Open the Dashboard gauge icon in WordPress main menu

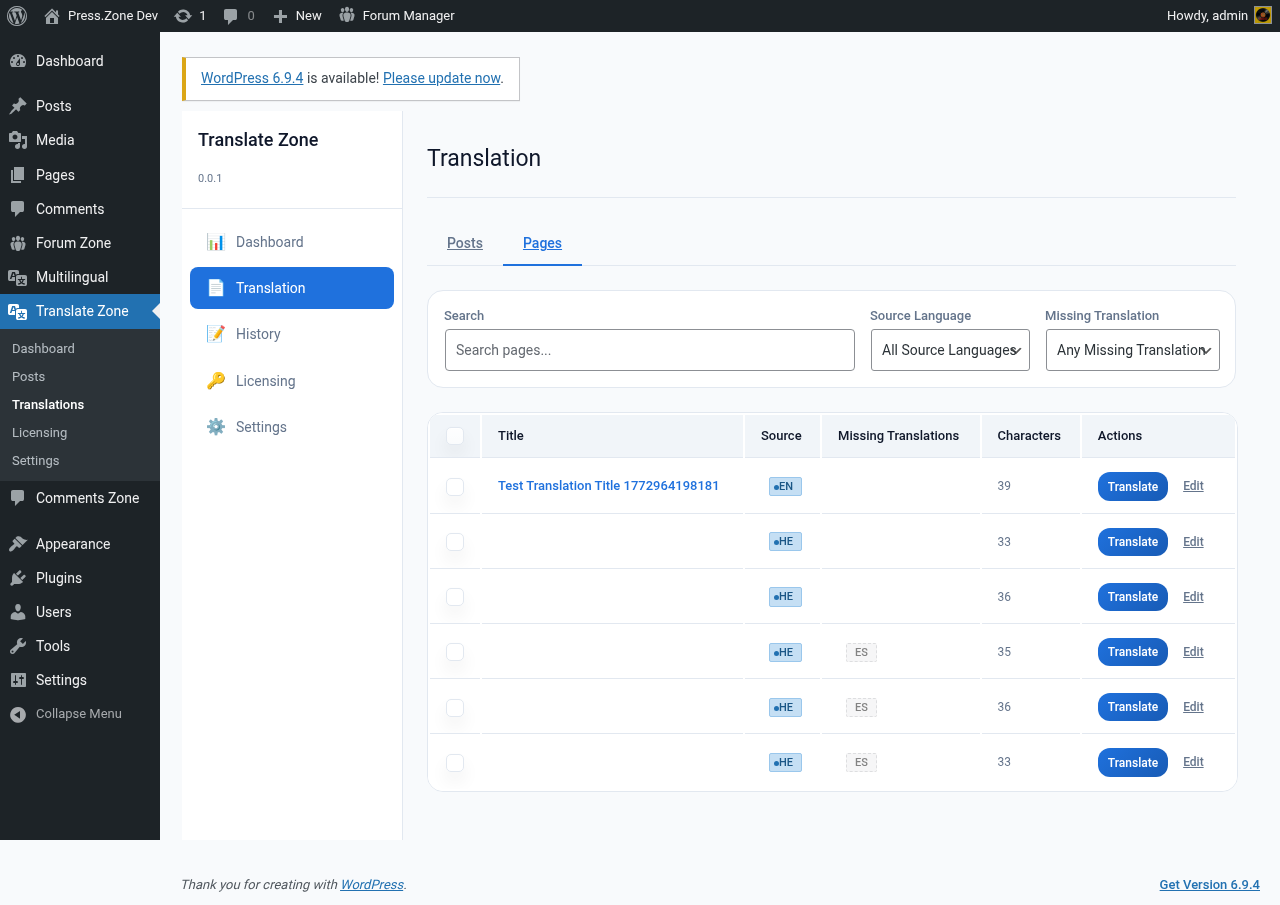18,61
